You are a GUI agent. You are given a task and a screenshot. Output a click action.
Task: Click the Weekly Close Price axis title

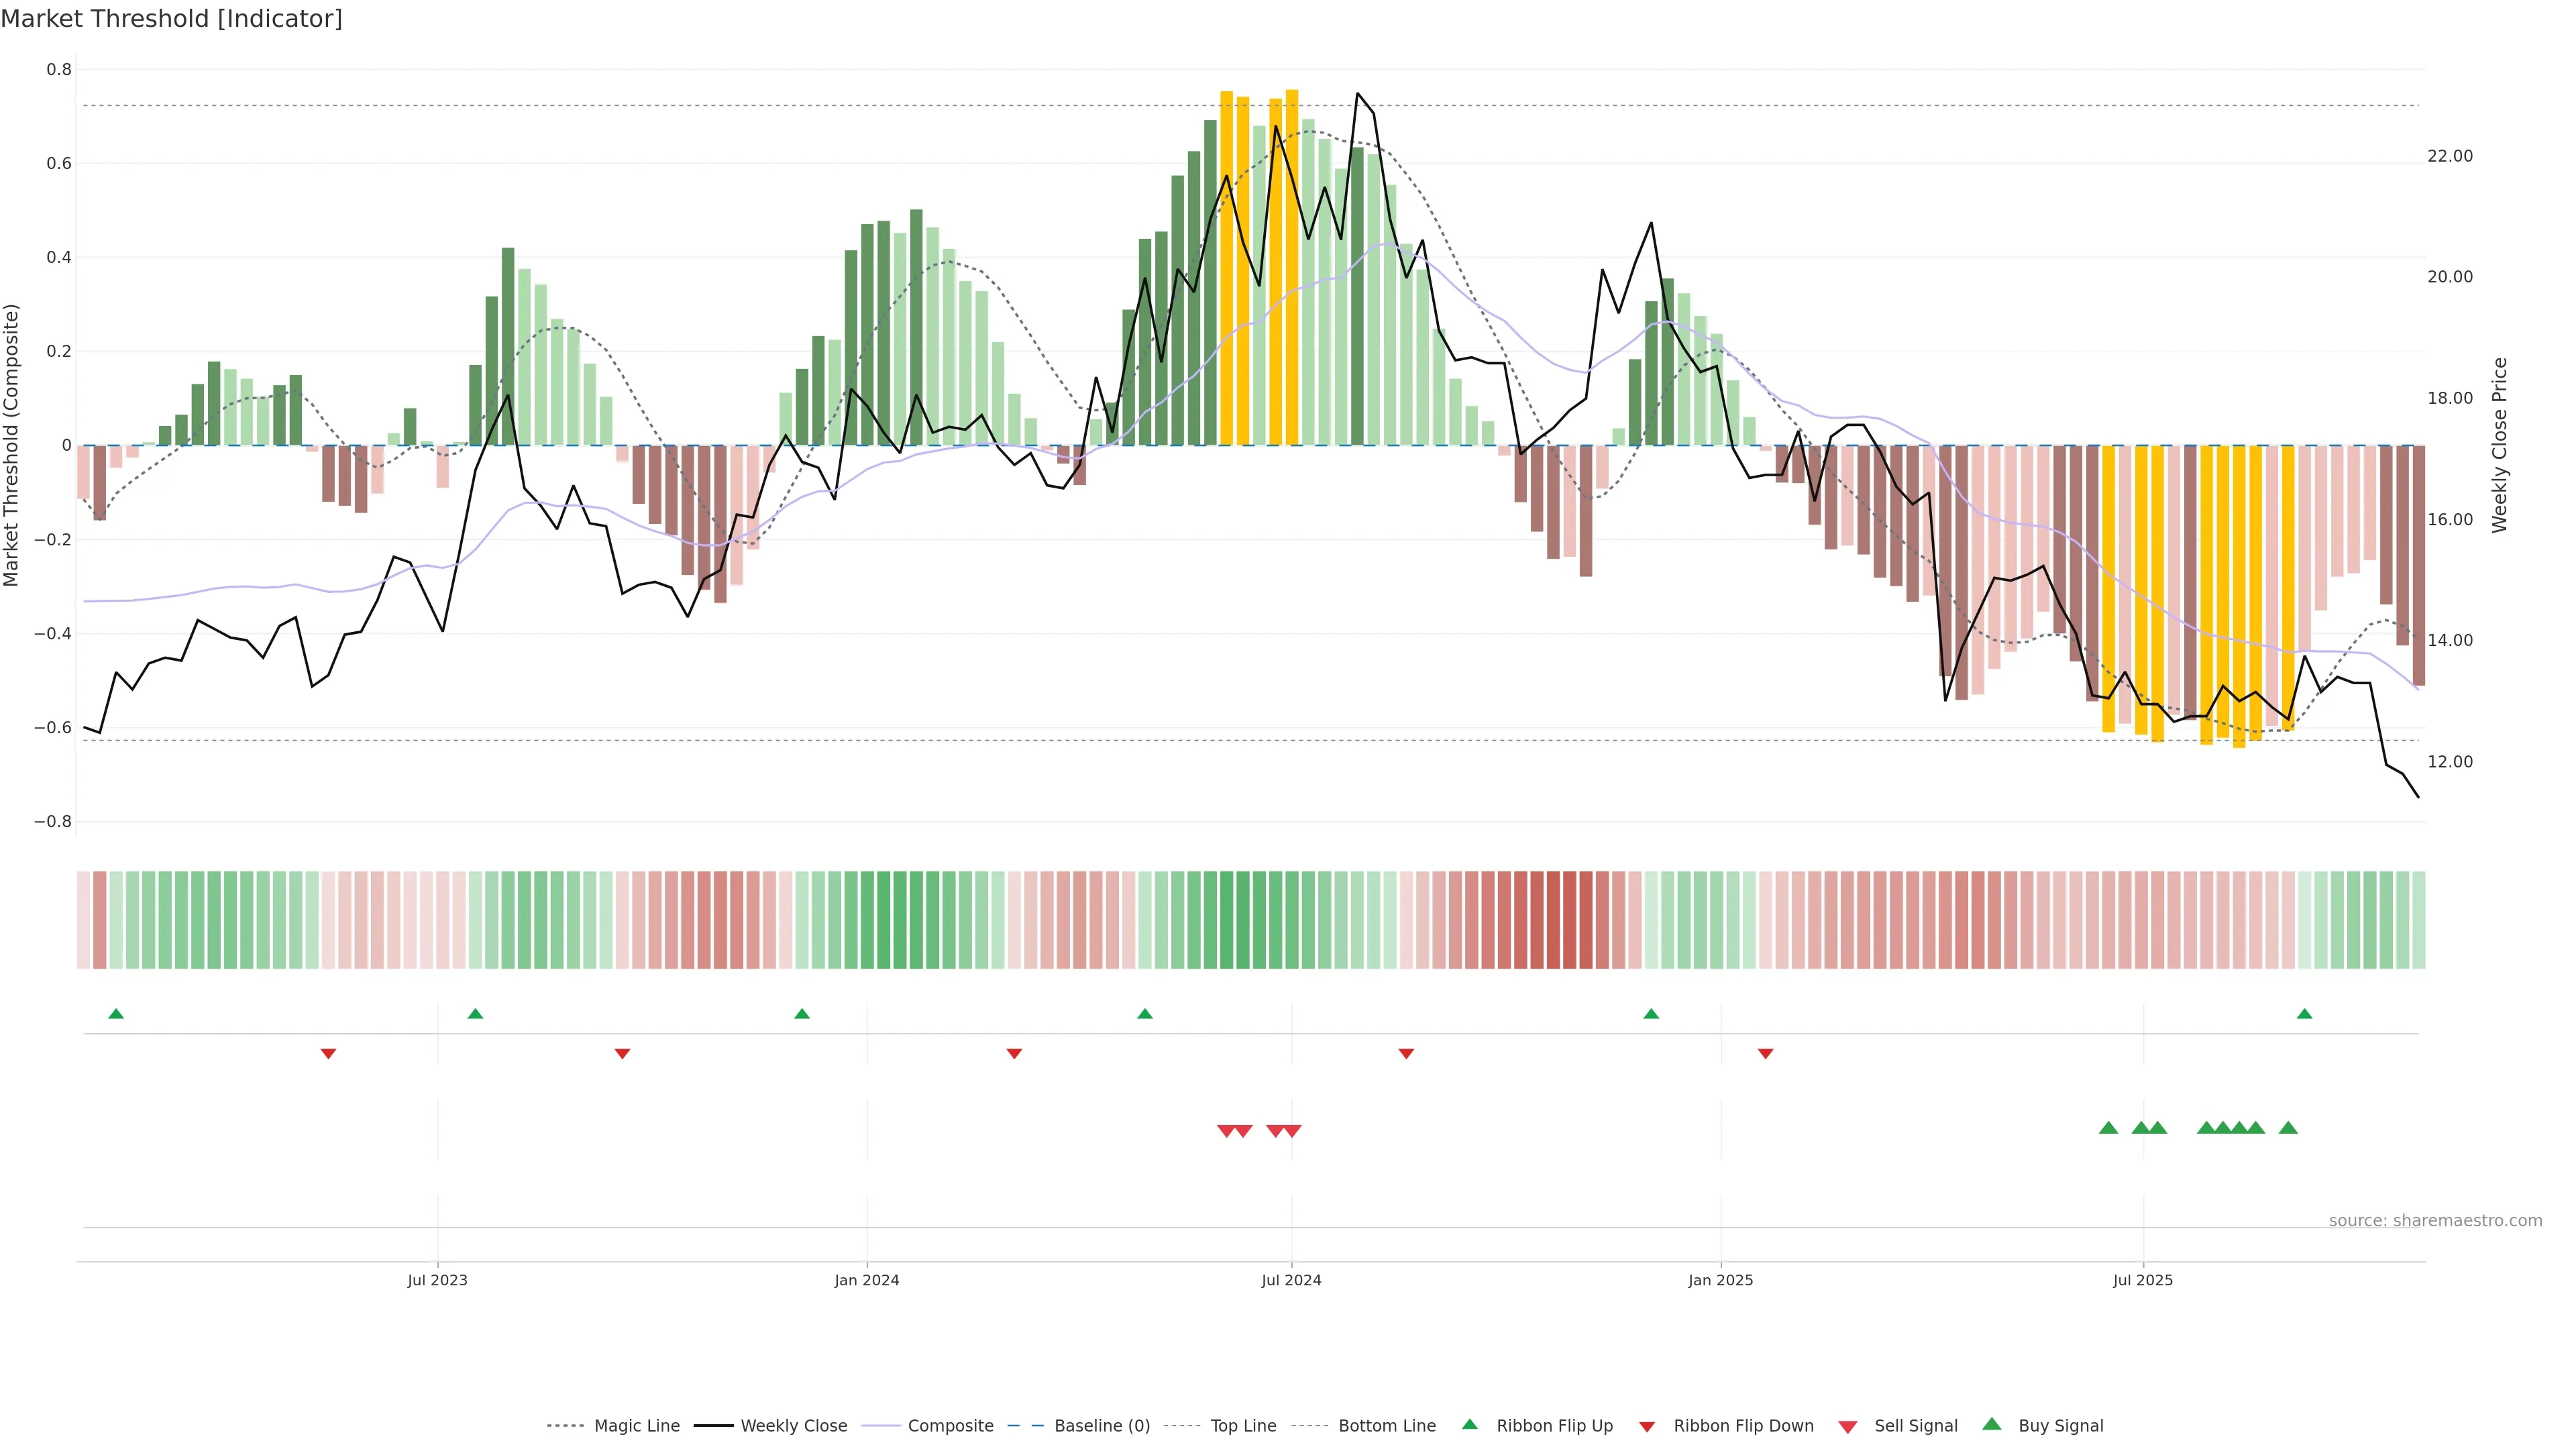click(x=2499, y=445)
